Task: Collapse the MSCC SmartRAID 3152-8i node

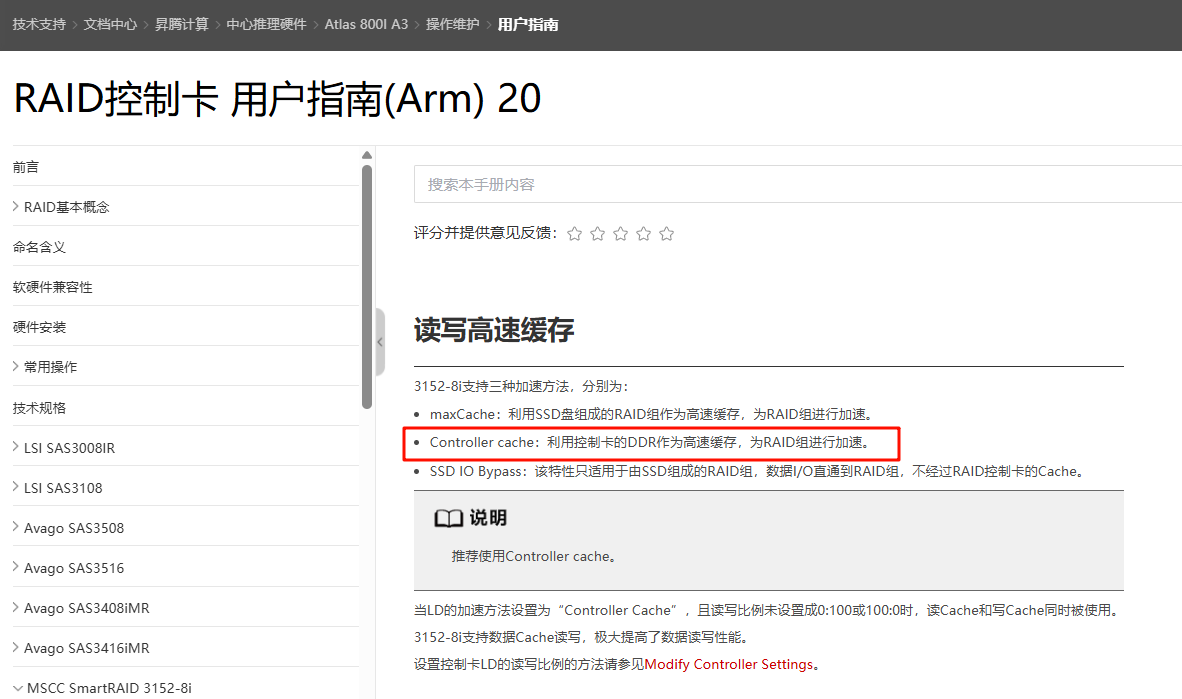Action: click(17, 688)
